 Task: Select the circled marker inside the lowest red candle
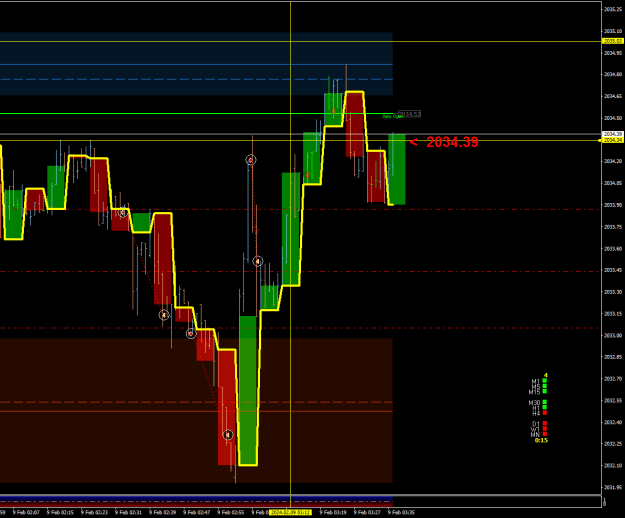(x=228, y=434)
